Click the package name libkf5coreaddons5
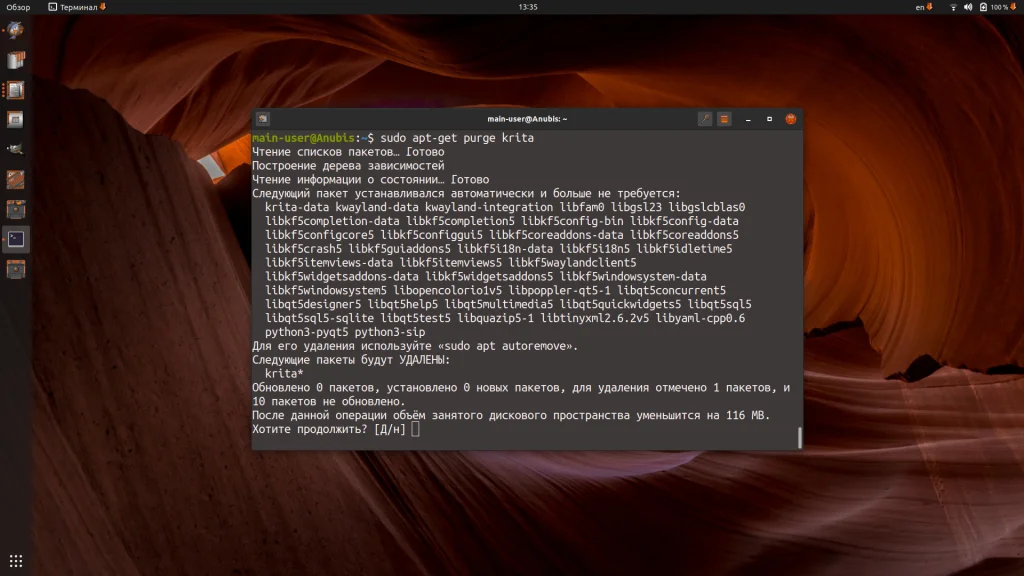 pyautogui.click(x=684, y=234)
